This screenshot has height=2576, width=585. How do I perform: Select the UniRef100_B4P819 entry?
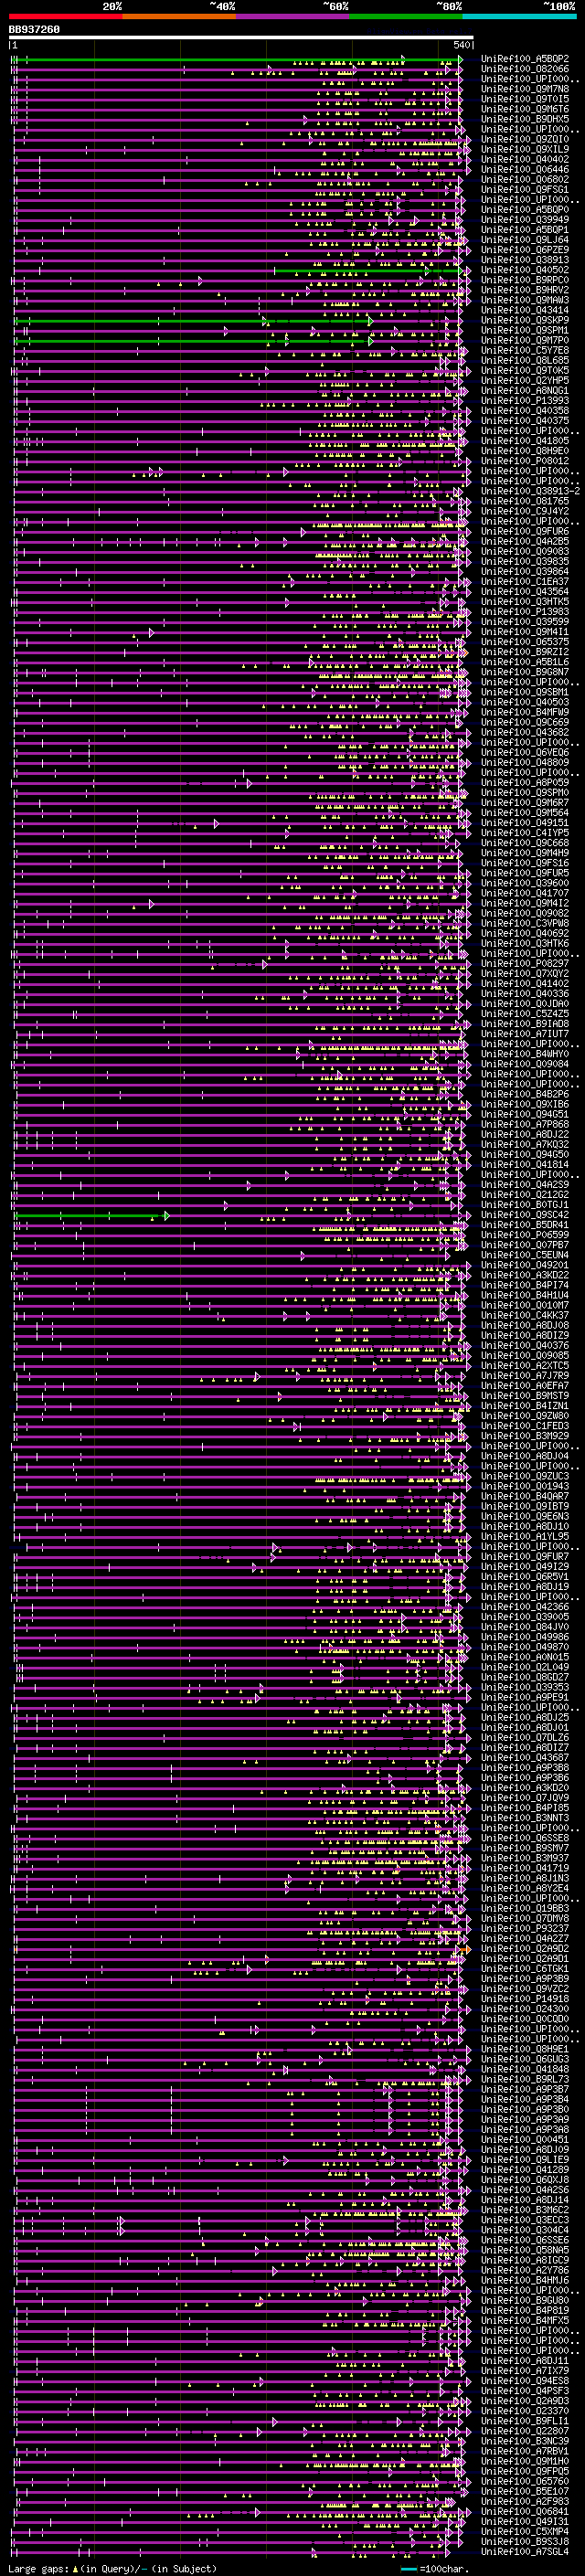click(525, 2311)
